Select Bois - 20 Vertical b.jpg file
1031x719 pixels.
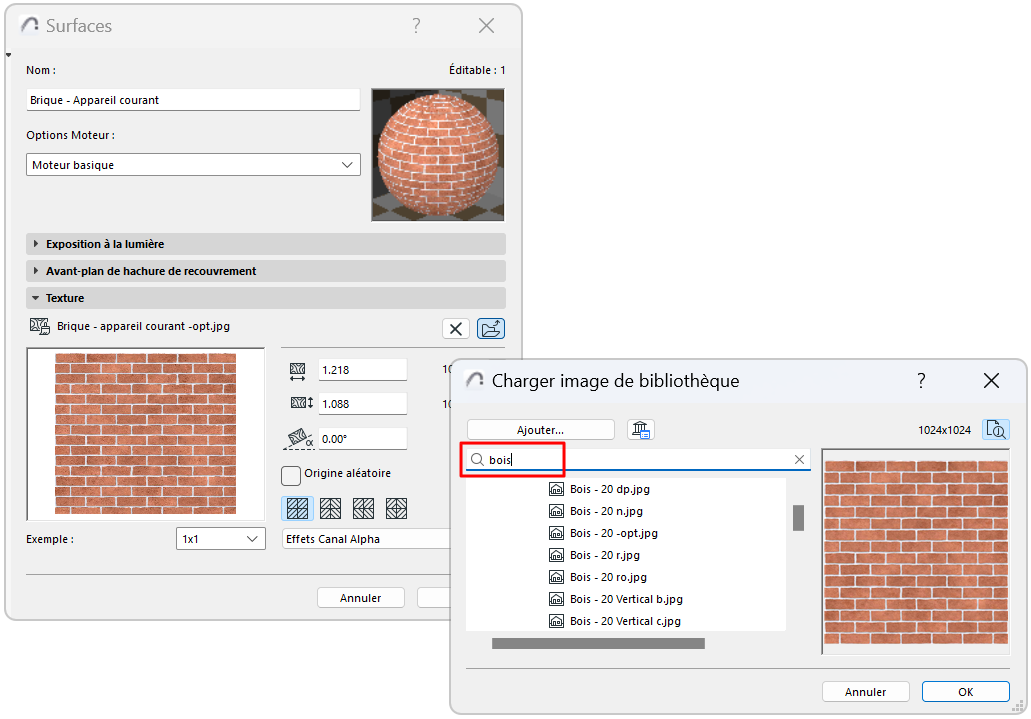click(626, 599)
